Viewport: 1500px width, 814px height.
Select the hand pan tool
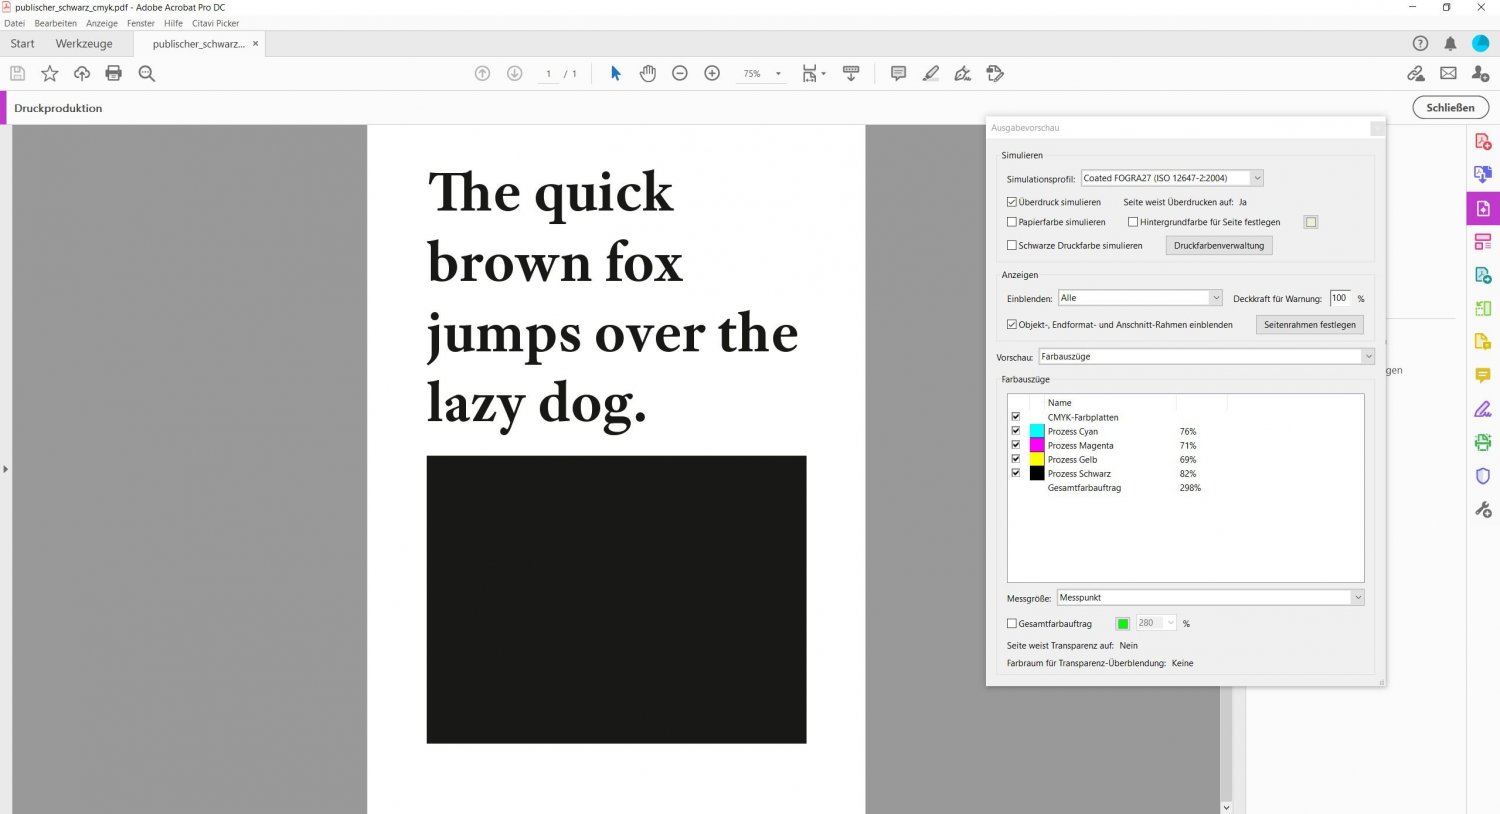(x=647, y=73)
